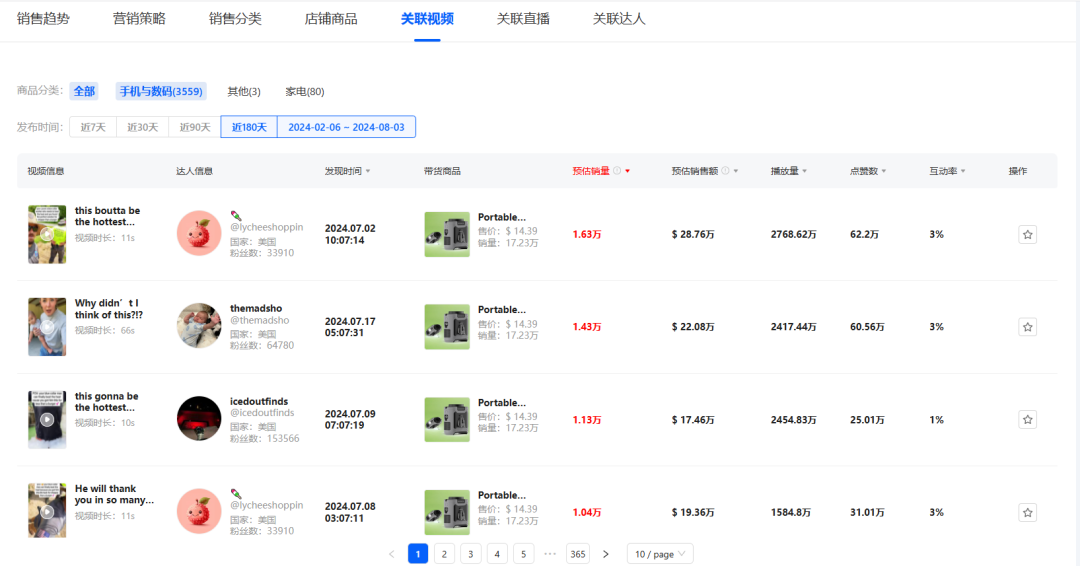Open Portable... product name in first row
The width and height of the screenshot is (1080, 566).
coord(502,217)
